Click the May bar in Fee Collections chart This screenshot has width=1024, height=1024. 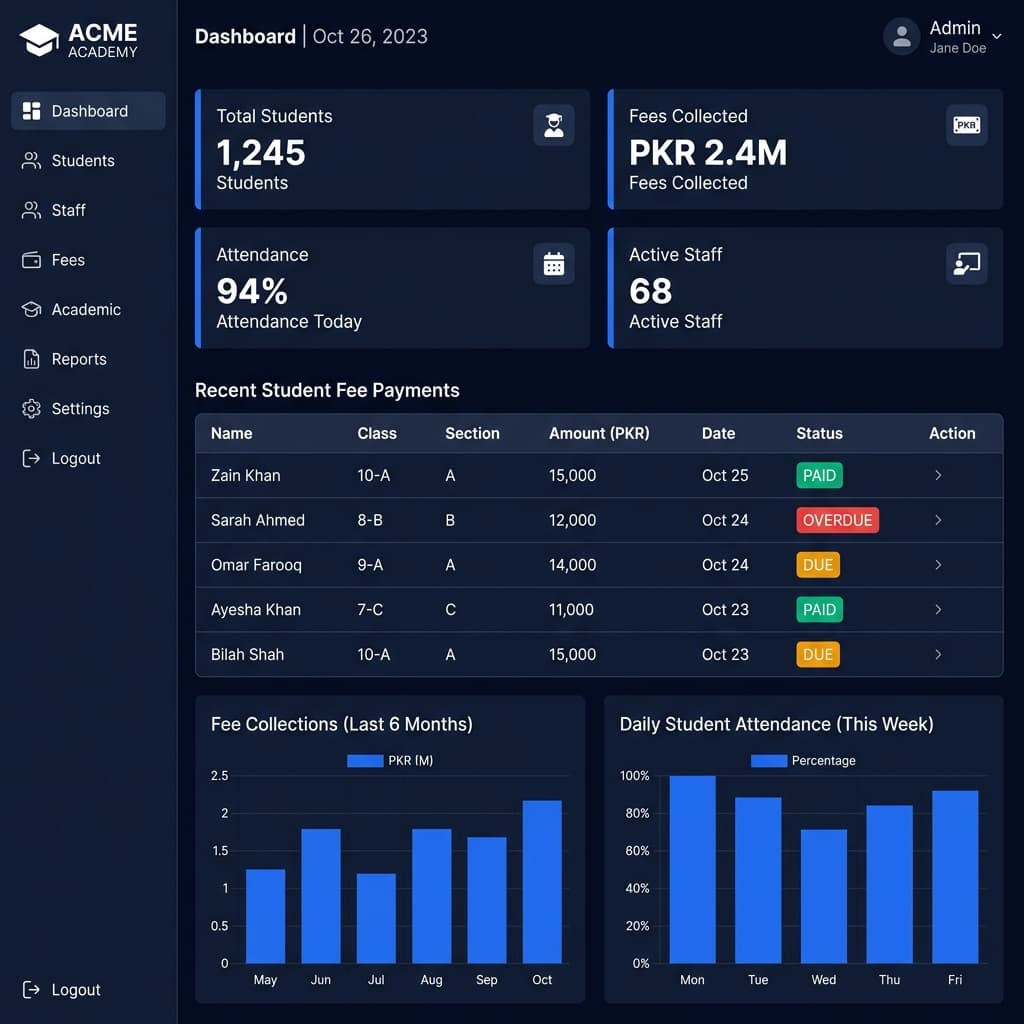tap(265, 916)
